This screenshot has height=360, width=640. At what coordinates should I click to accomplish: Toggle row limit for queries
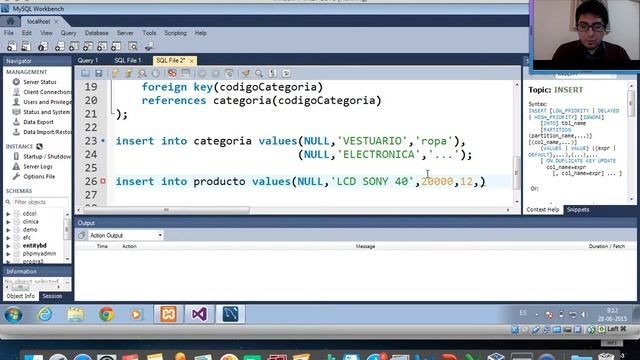click(186, 73)
